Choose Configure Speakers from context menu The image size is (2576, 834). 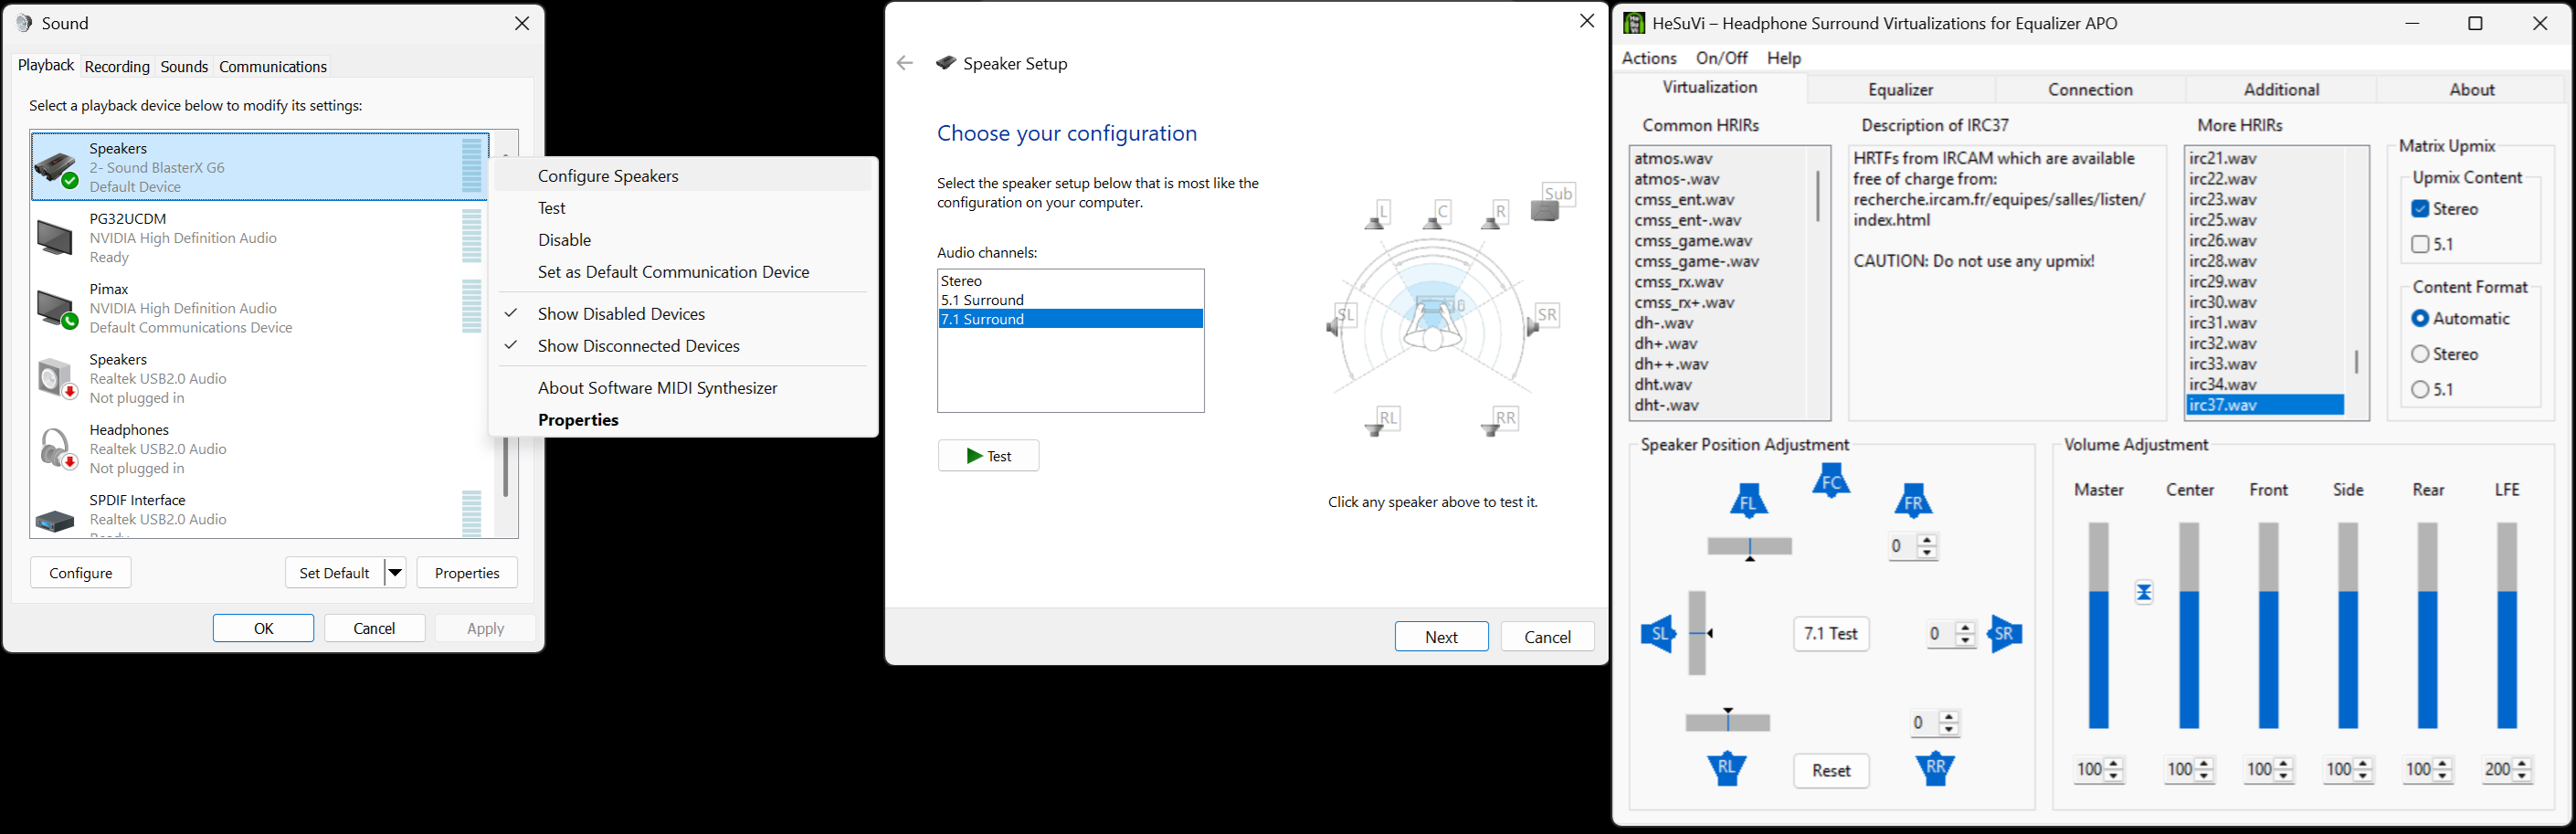pyautogui.click(x=684, y=176)
